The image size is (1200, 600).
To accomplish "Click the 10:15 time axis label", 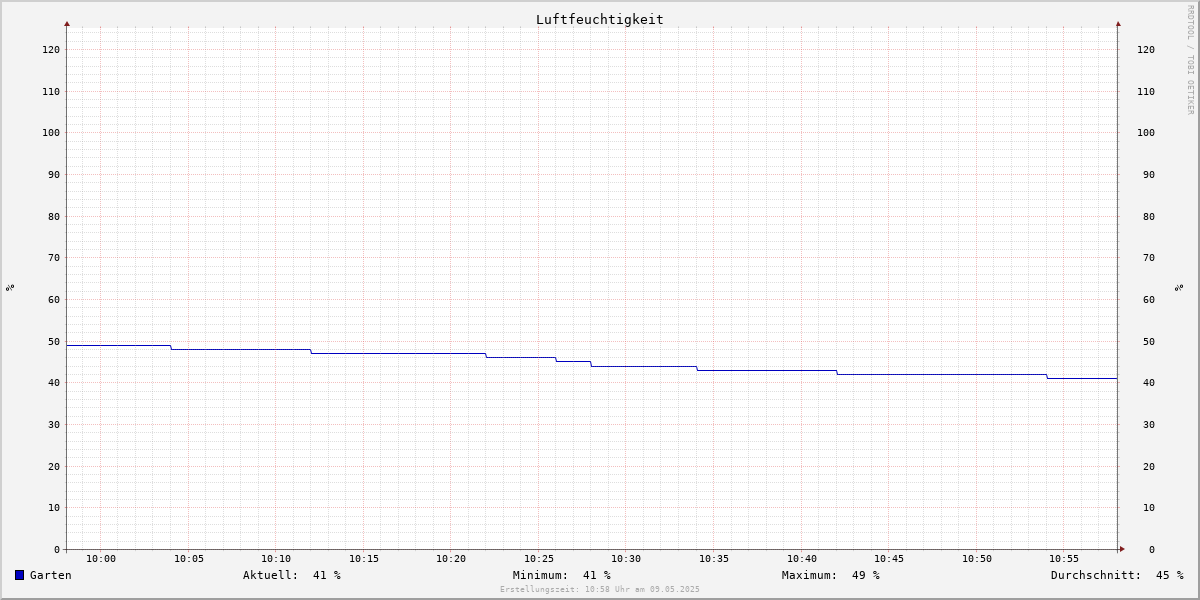I will coord(364,558).
